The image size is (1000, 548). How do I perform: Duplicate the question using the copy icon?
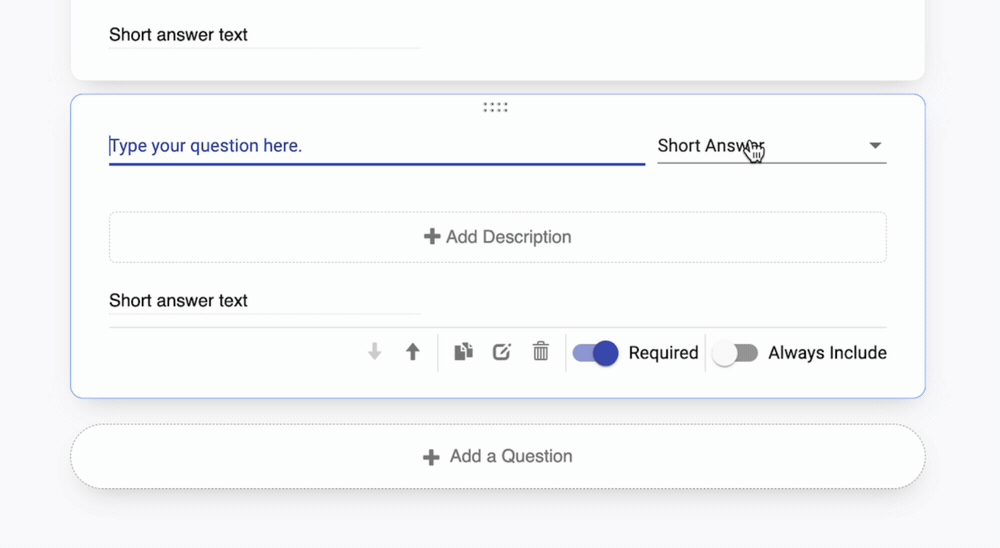(463, 352)
